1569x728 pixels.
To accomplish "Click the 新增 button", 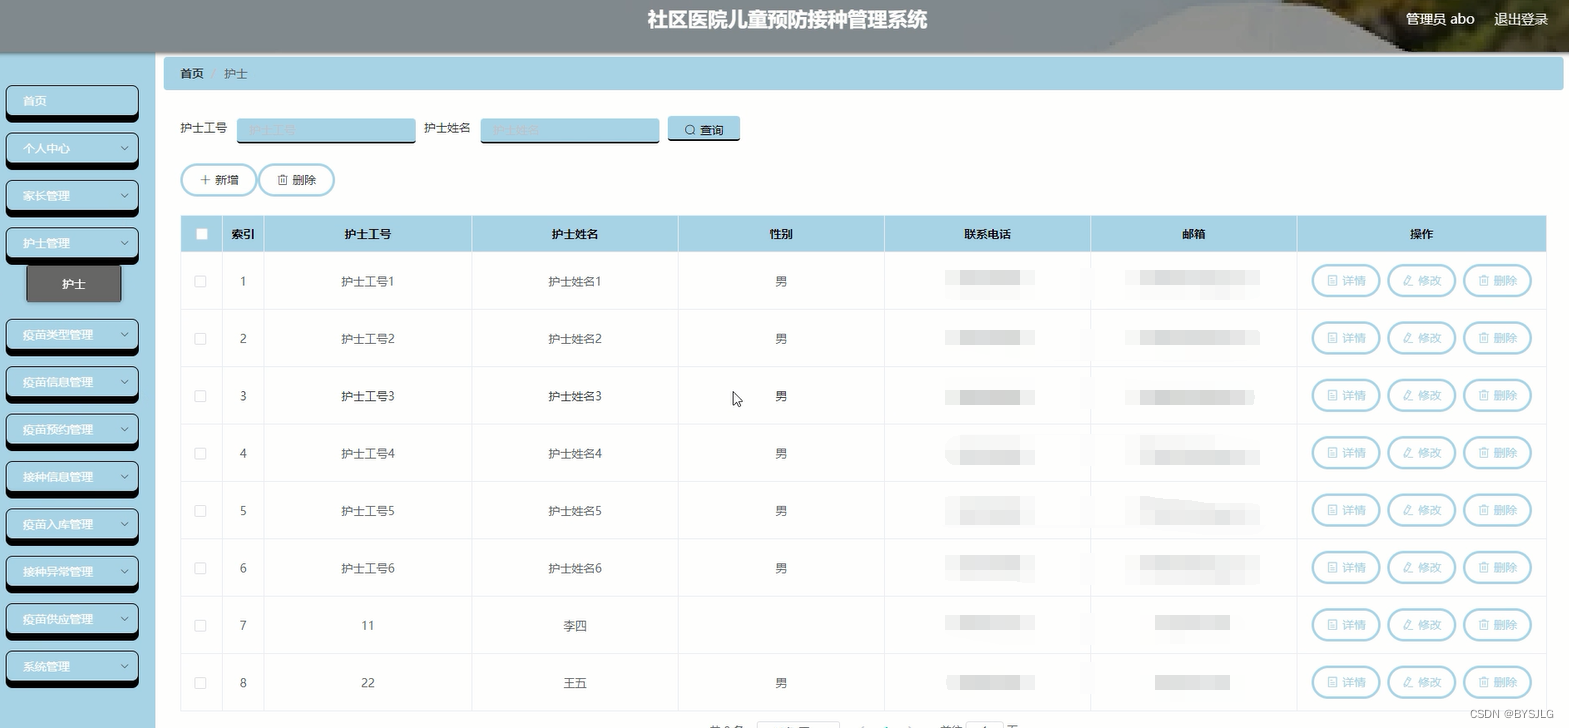I will pyautogui.click(x=219, y=180).
